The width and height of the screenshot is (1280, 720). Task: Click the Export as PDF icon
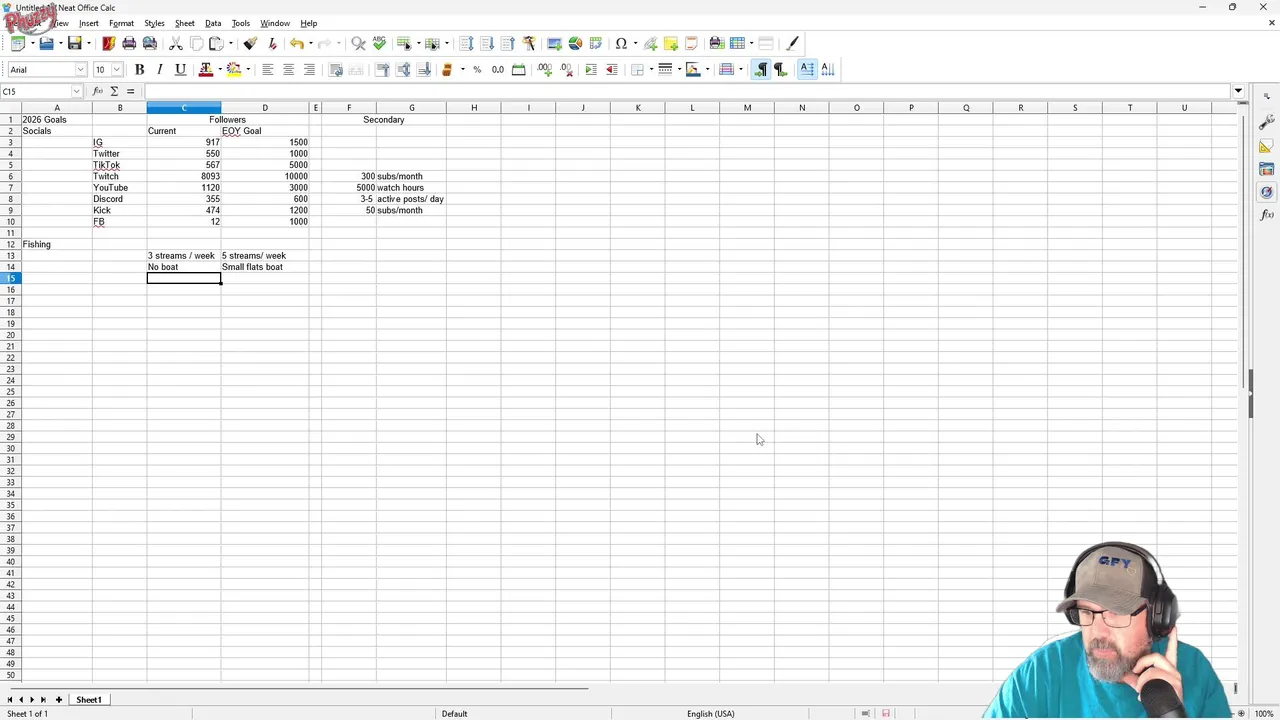click(108, 43)
